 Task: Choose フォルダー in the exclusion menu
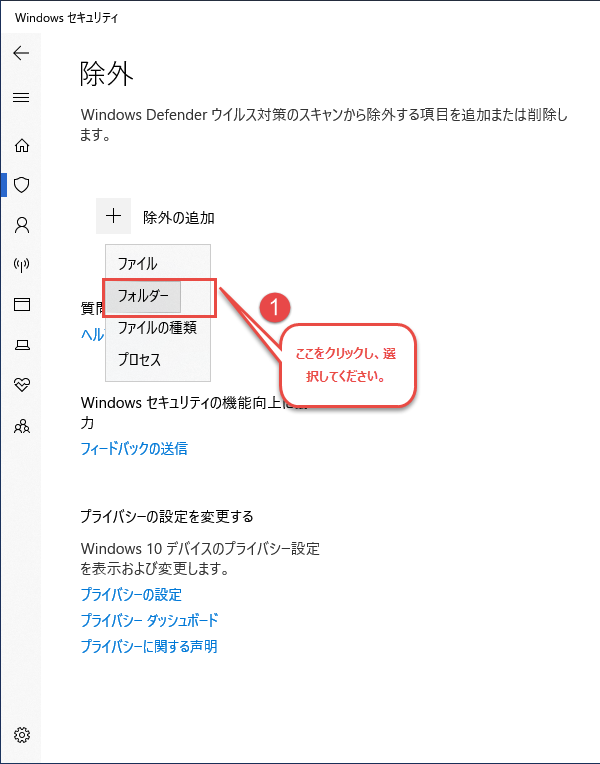point(144,296)
